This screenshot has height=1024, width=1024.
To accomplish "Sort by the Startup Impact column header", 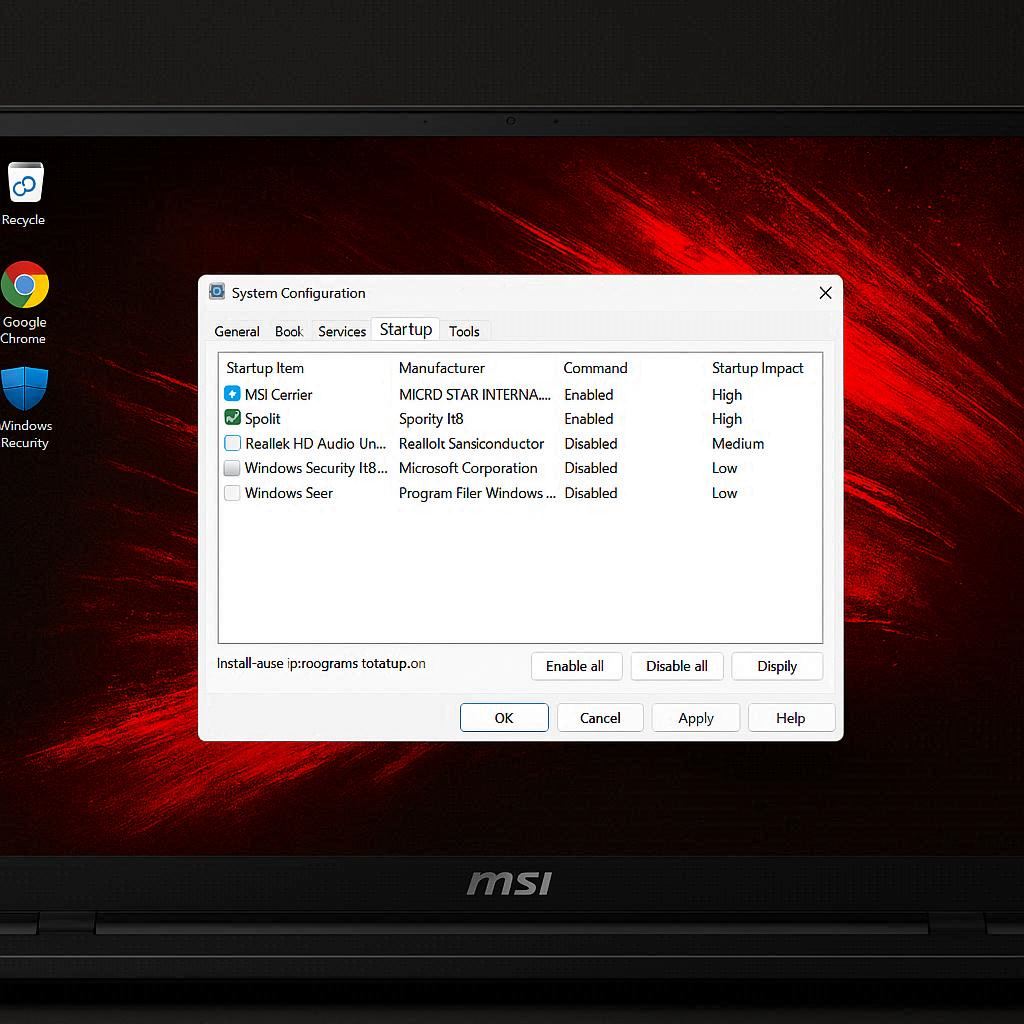I will [757, 368].
